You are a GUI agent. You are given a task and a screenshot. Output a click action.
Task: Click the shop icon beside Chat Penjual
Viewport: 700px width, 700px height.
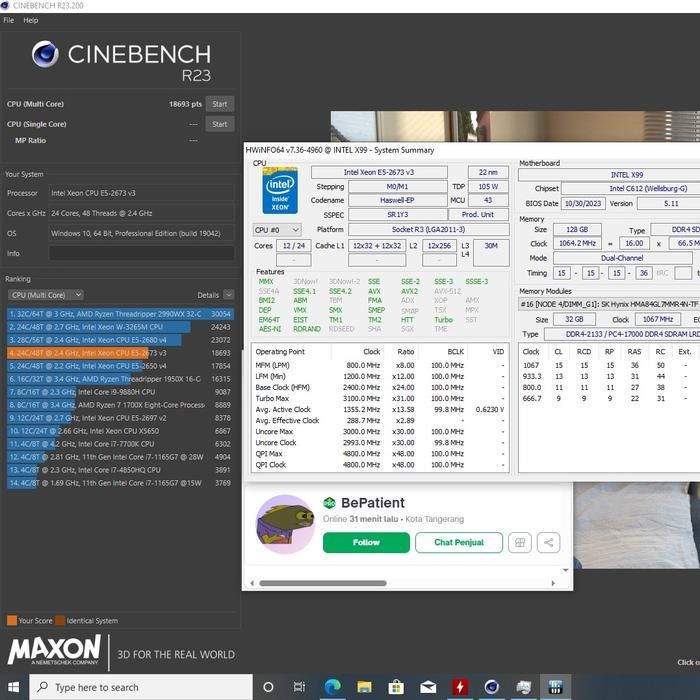518,542
